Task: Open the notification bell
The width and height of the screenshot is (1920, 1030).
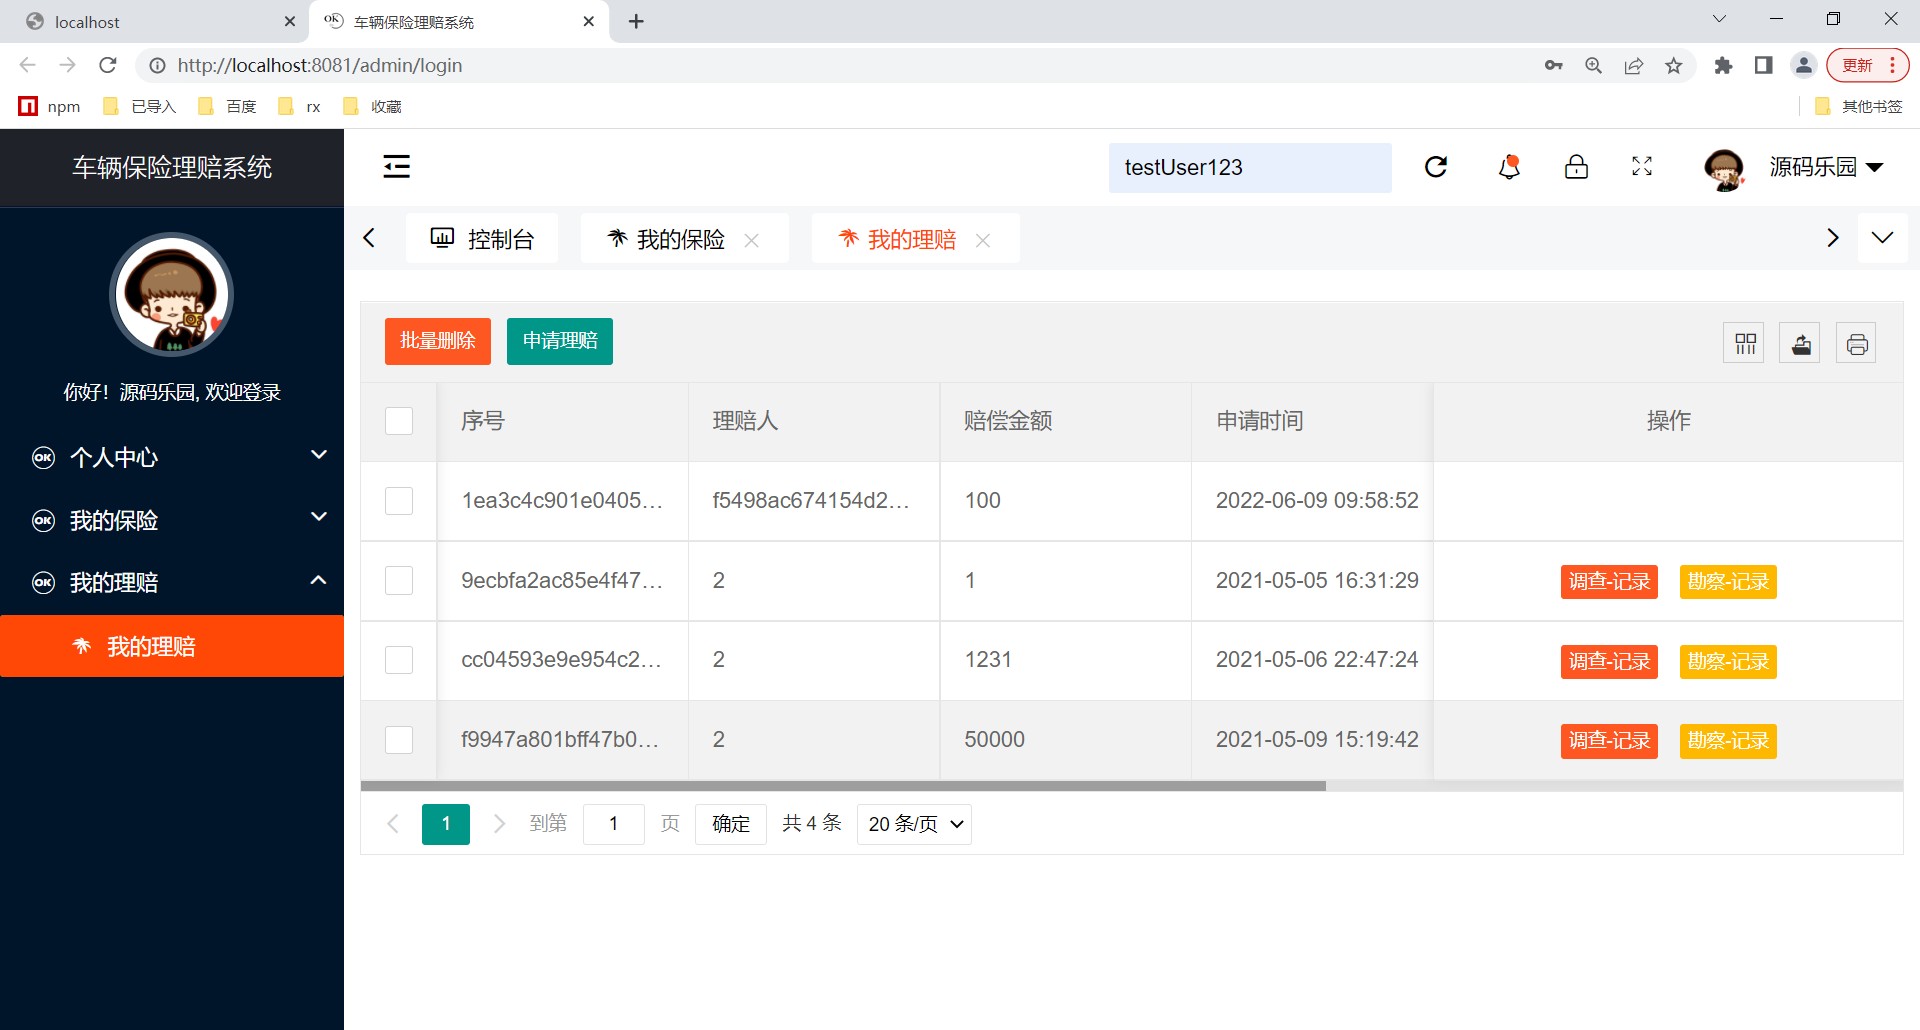Action: [x=1509, y=167]
